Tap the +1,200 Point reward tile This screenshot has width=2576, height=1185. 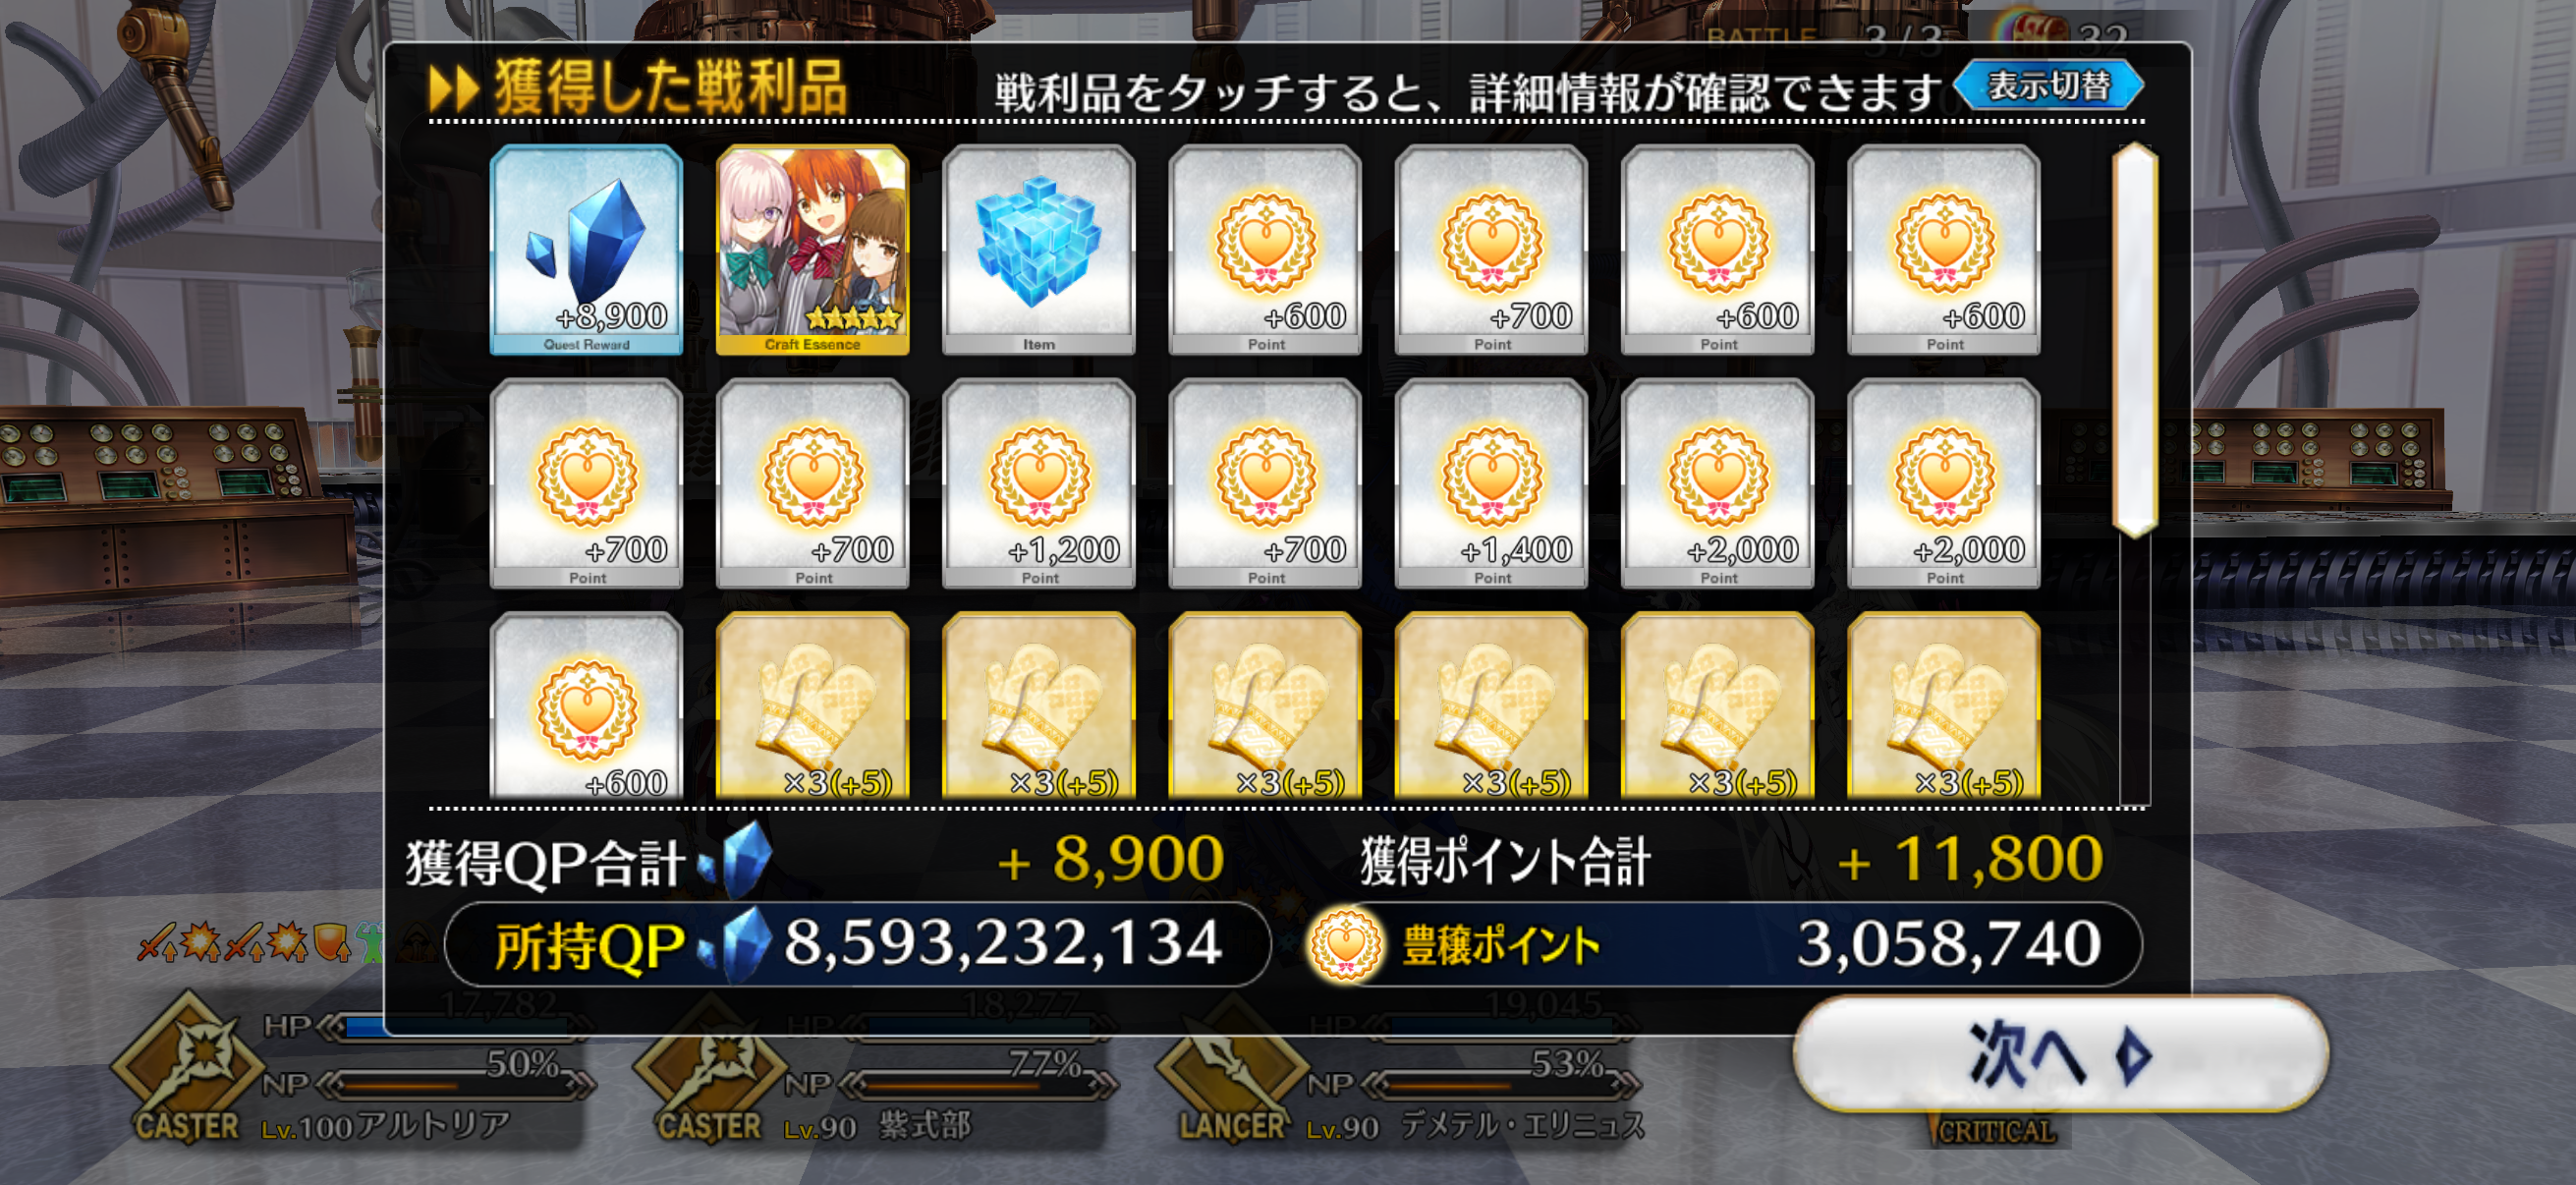click(1038, 483)
